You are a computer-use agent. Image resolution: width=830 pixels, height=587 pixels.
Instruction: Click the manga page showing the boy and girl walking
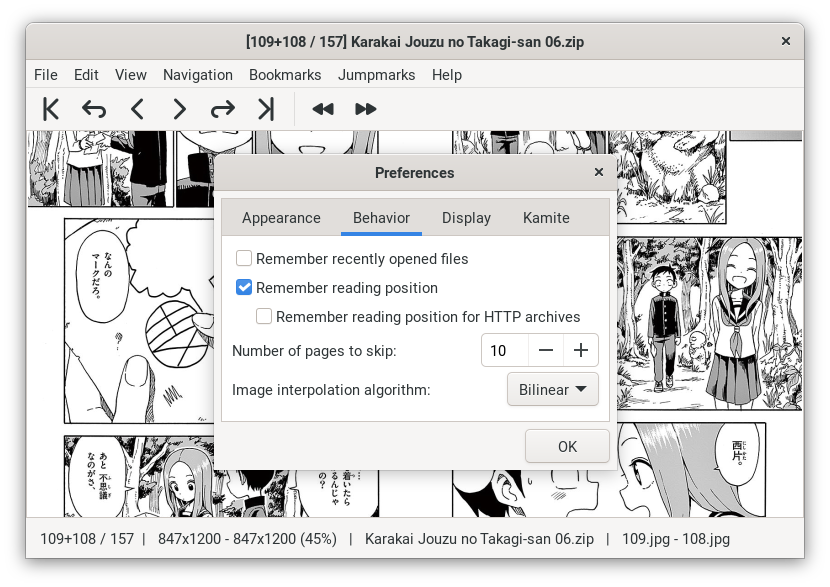pyautogui.click(x=709, y=323)
